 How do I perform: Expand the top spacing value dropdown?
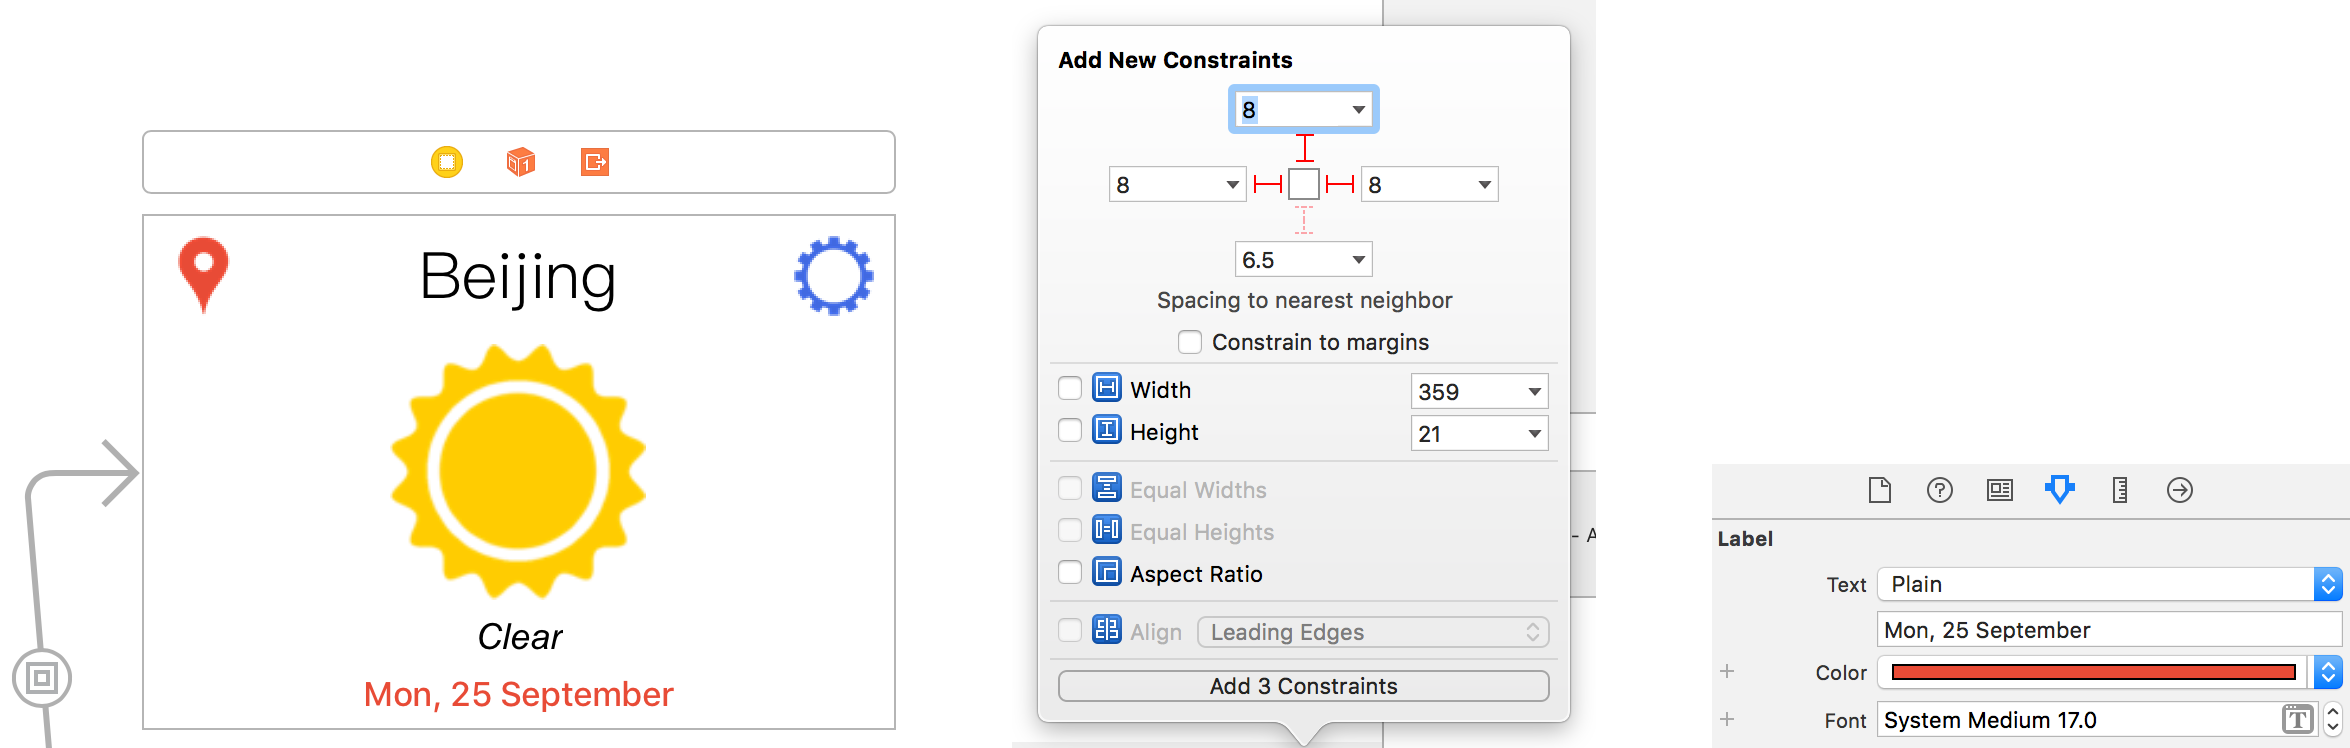click(x=1359, y=109)
